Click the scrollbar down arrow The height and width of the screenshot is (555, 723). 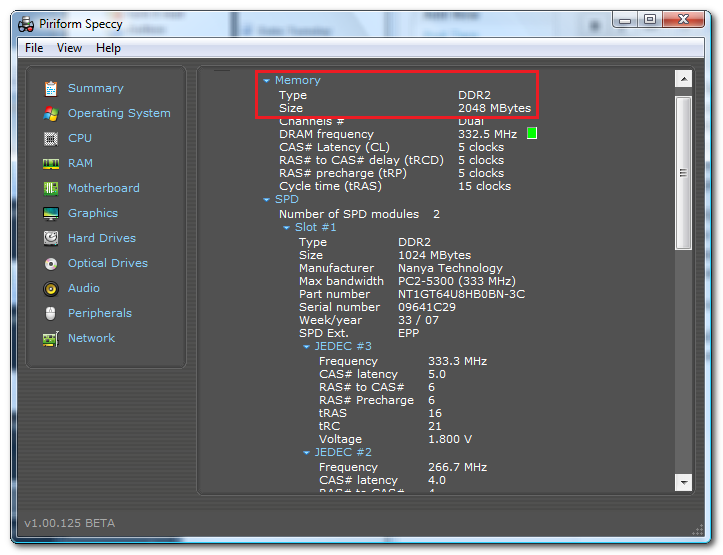(683, 483)
